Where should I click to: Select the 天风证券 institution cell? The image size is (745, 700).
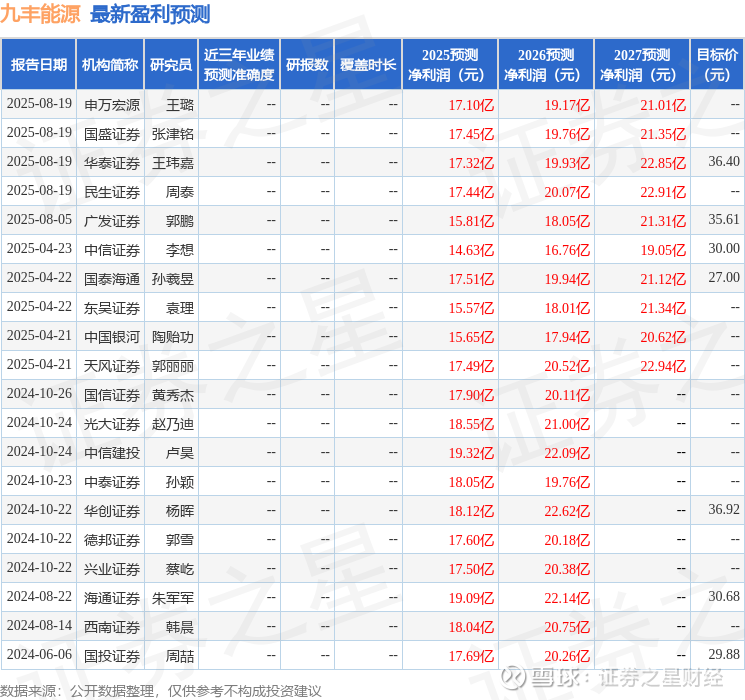pos(112,366)
